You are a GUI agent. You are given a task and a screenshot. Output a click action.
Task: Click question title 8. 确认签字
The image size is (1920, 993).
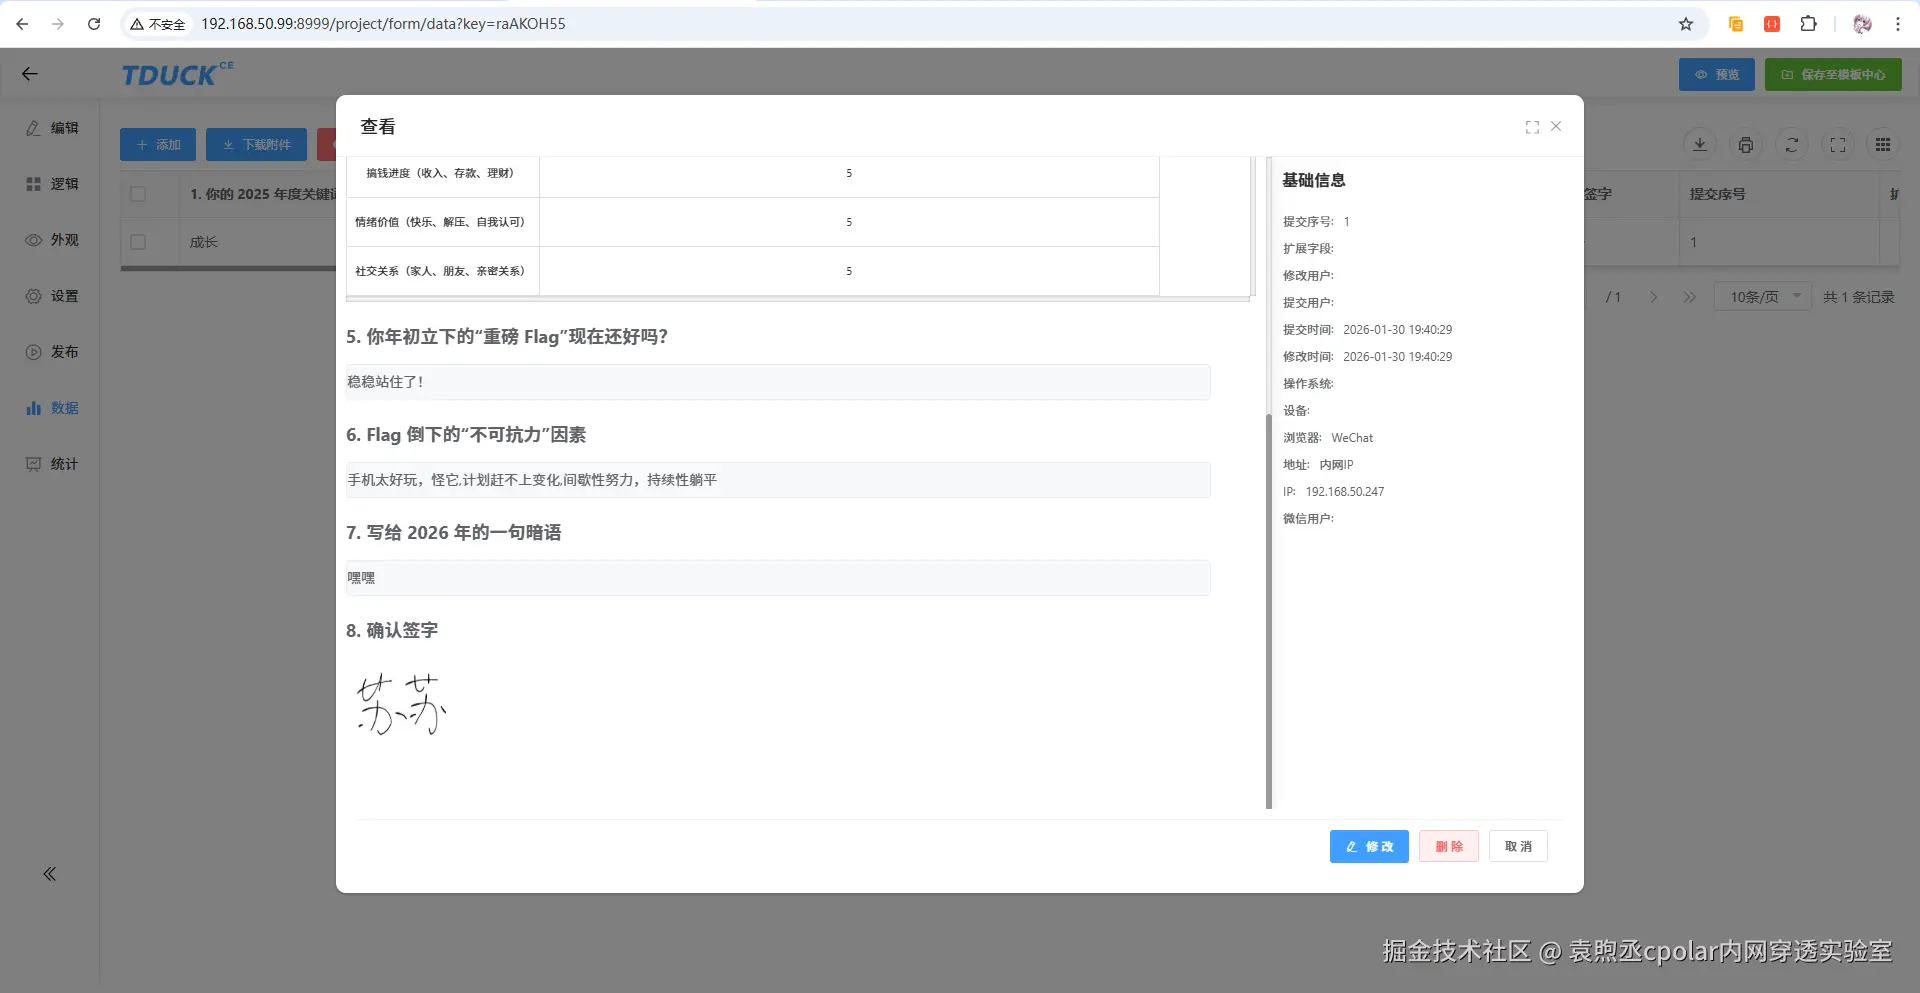pos(392,630)
